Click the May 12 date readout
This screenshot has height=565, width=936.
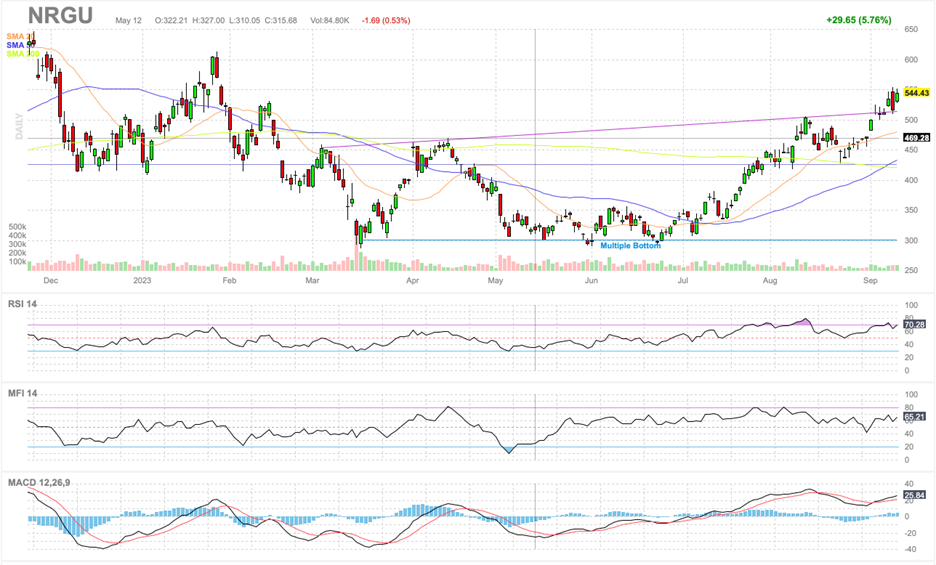point(129,20)
